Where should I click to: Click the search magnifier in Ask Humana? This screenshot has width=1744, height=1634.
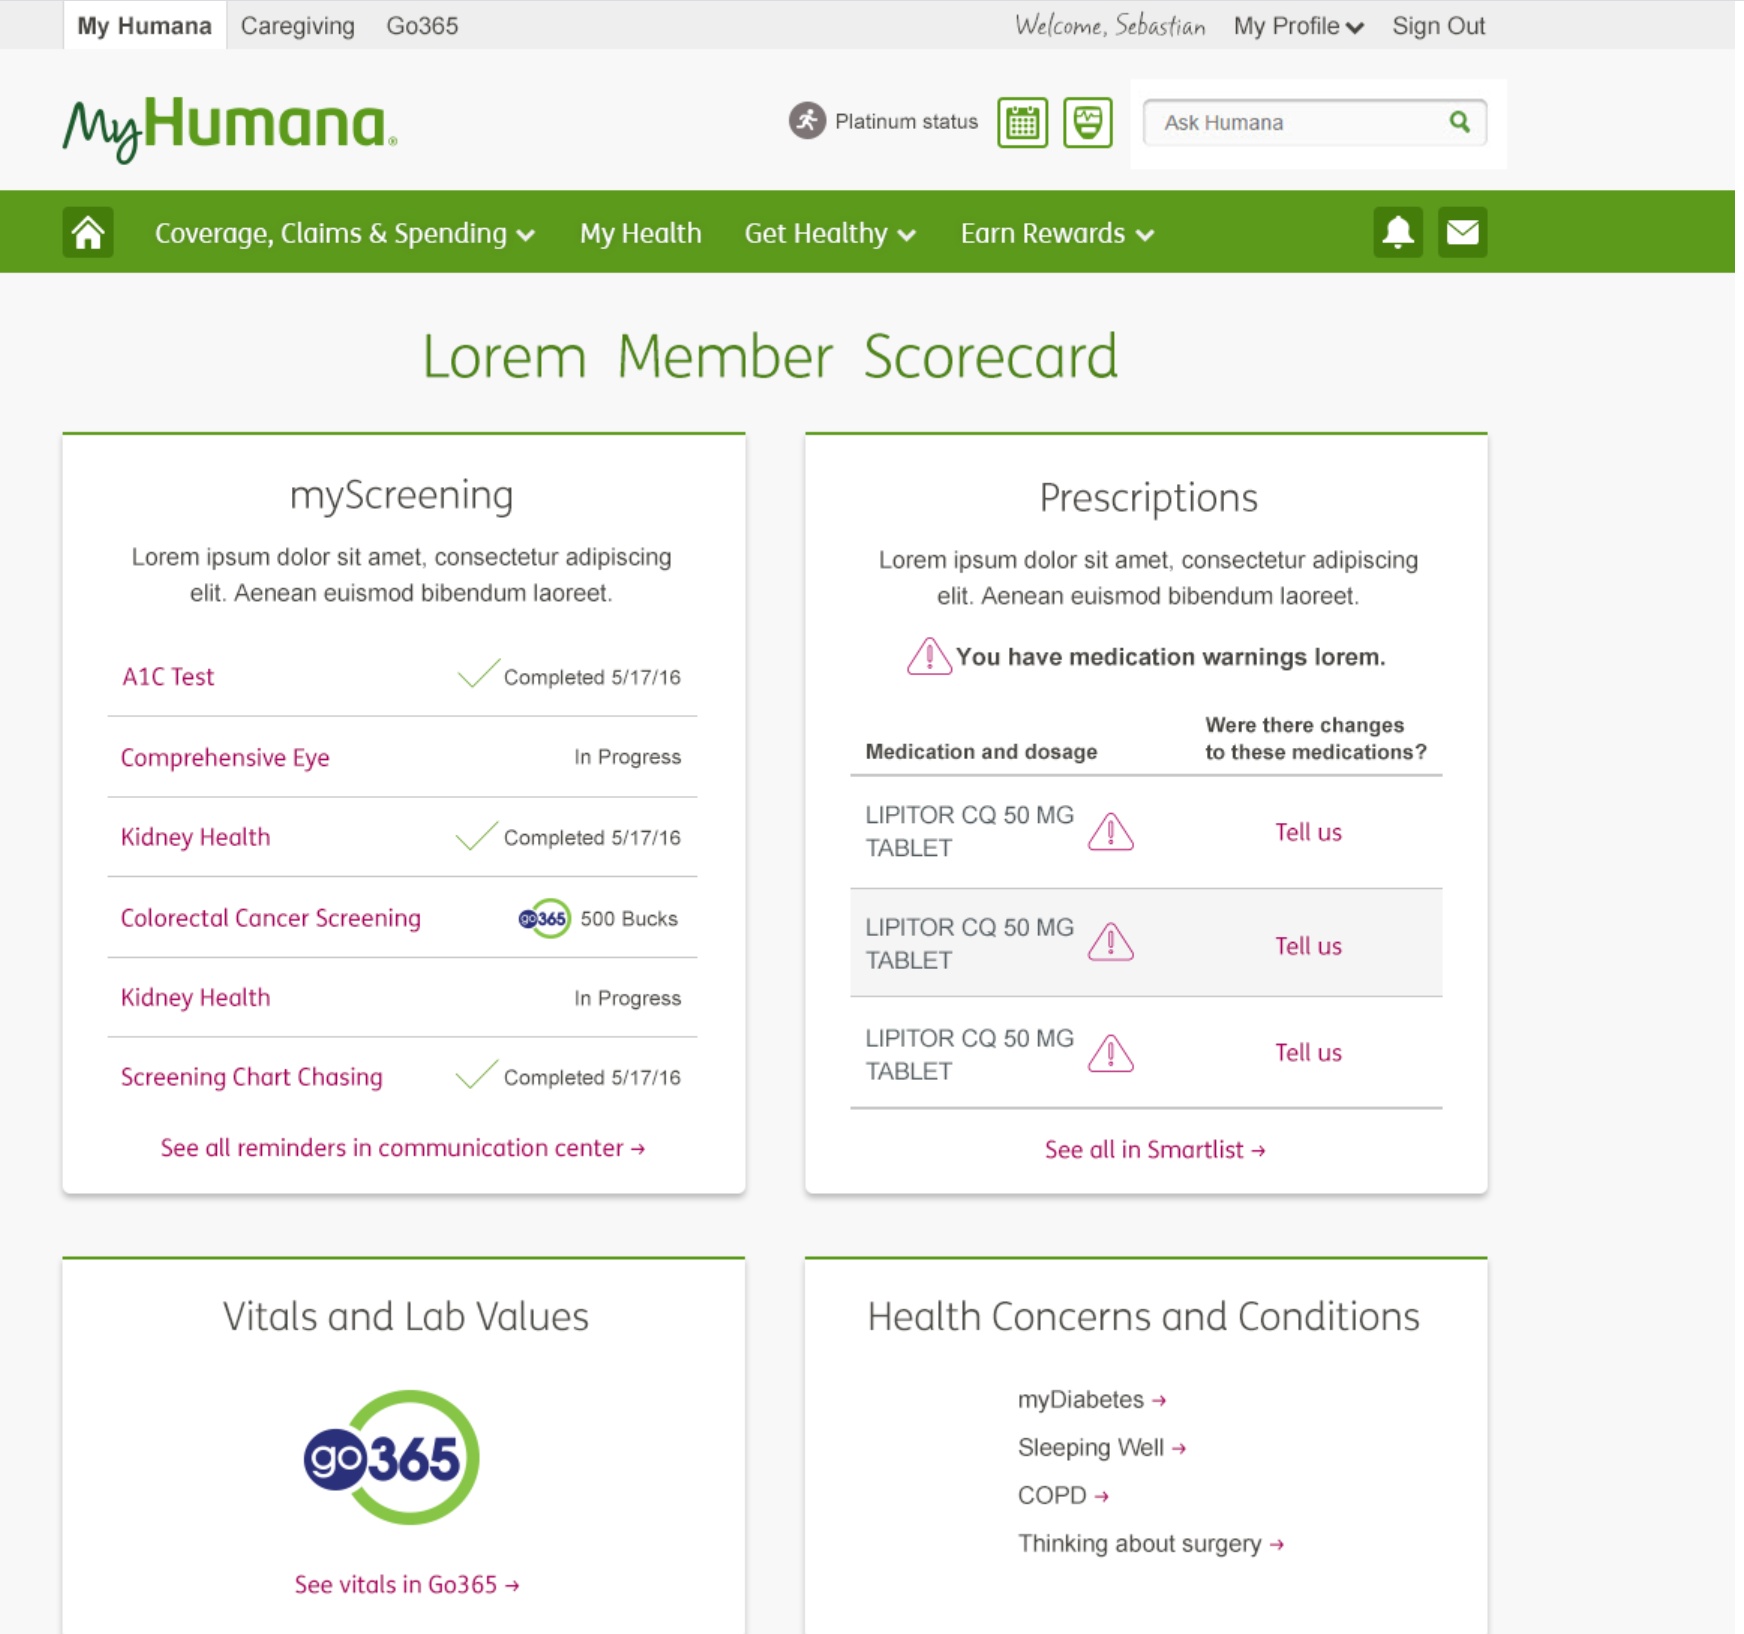[1460, 122]
